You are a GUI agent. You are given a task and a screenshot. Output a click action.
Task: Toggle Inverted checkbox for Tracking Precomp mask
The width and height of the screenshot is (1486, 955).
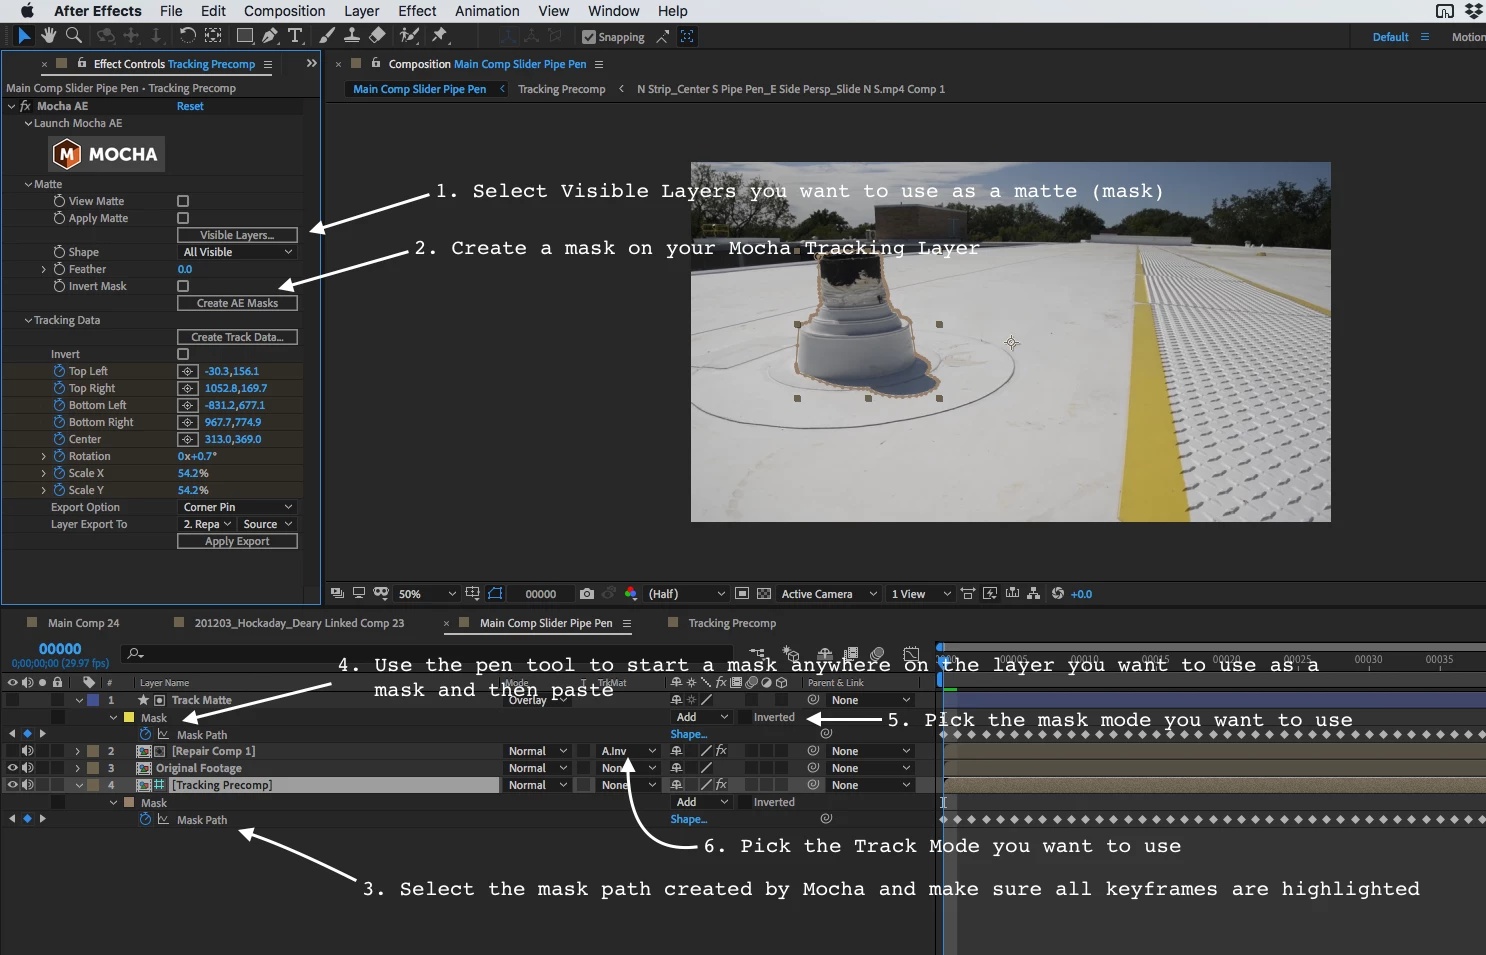(745, 802)
